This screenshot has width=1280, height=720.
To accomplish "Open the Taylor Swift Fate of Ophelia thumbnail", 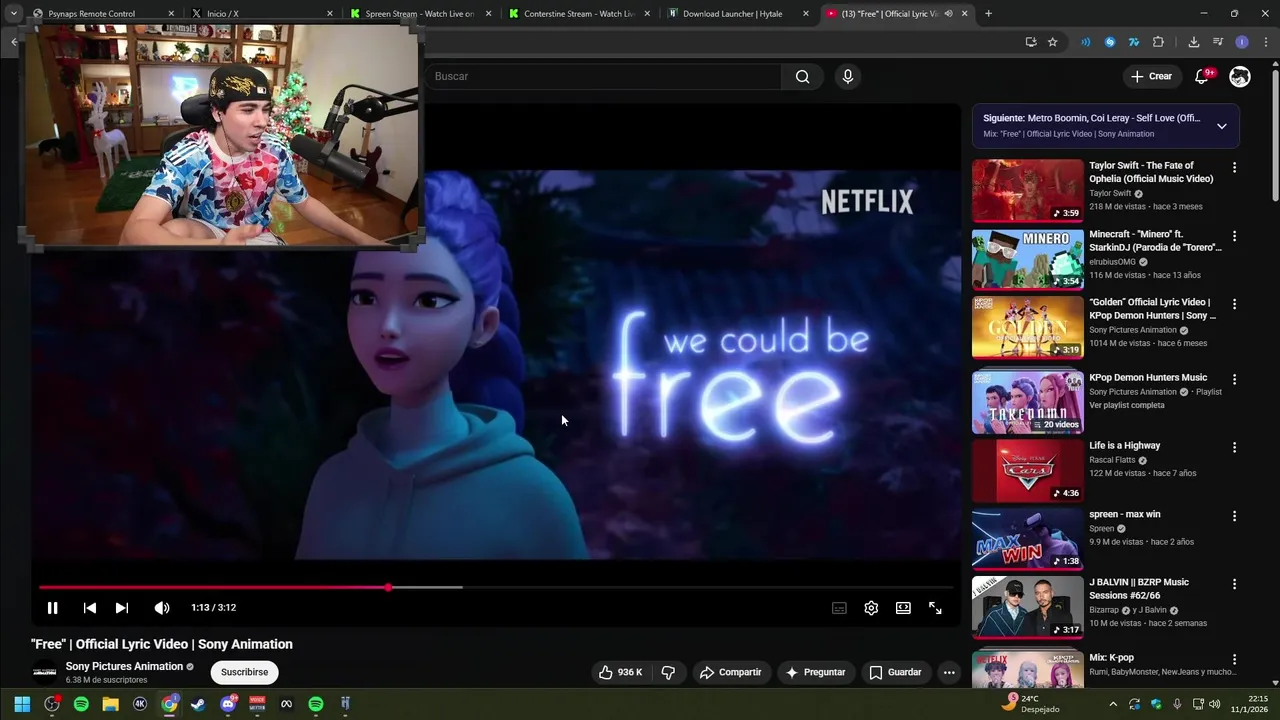I will [x=1027, y=190].
